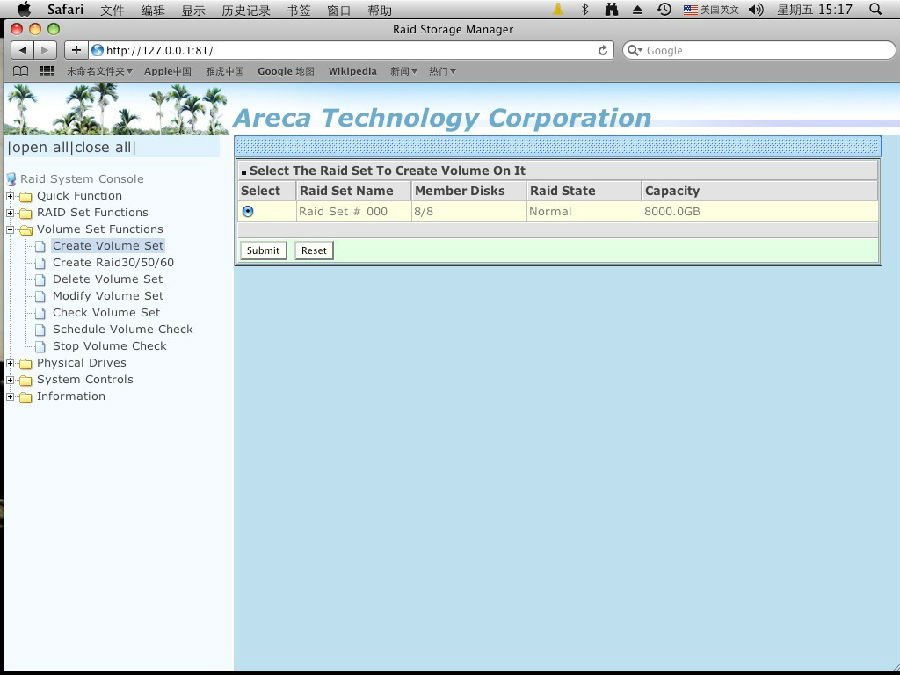Screen dimensions: 900x675
Task: Click the Bluetooth status icon
Action: (x=585, y=9)
